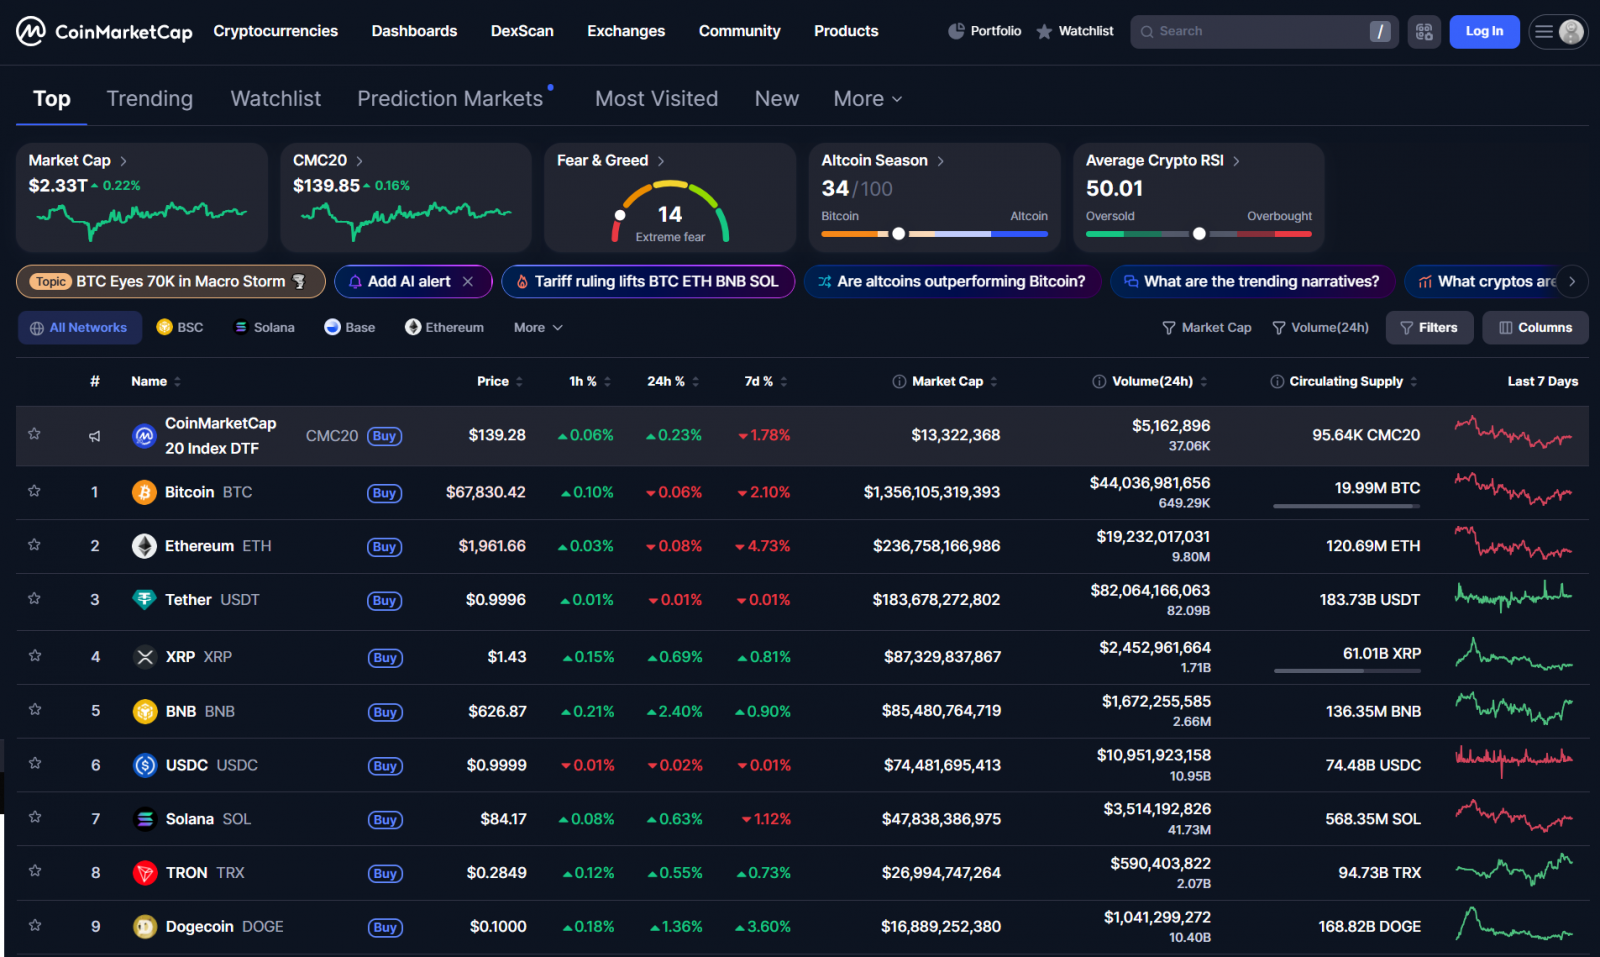Click the Buy button next to Ethereum

pos(384,546)
